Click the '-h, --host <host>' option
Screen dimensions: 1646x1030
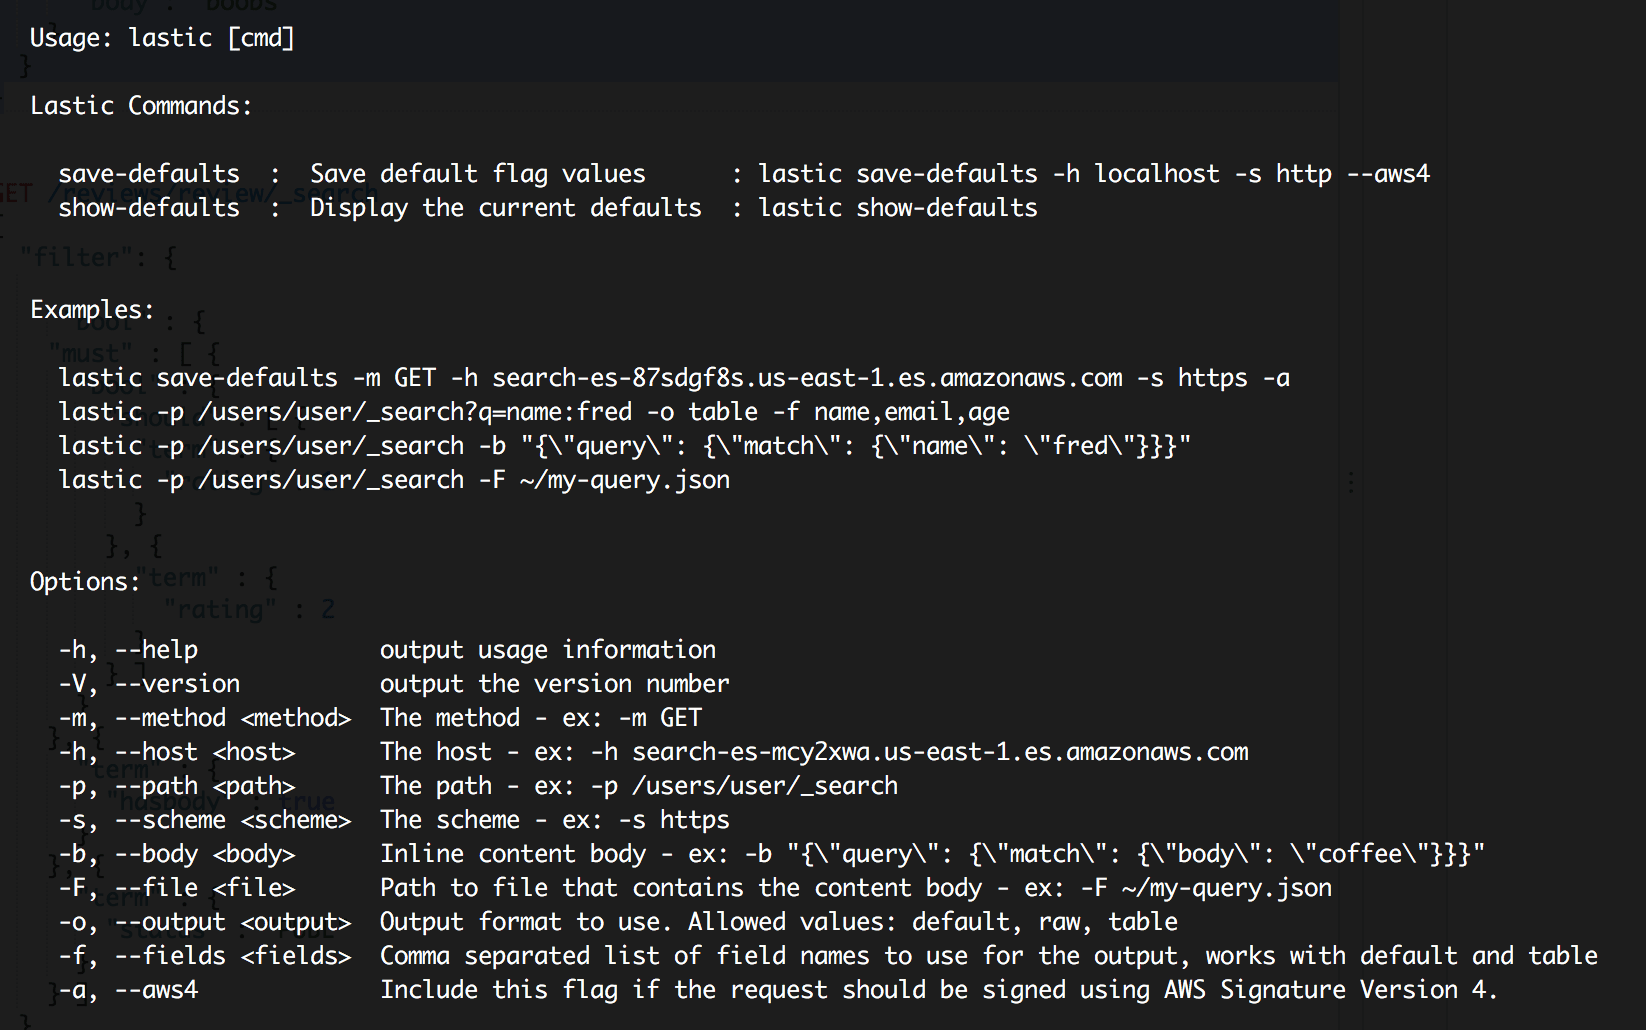[x=177, y=752]
